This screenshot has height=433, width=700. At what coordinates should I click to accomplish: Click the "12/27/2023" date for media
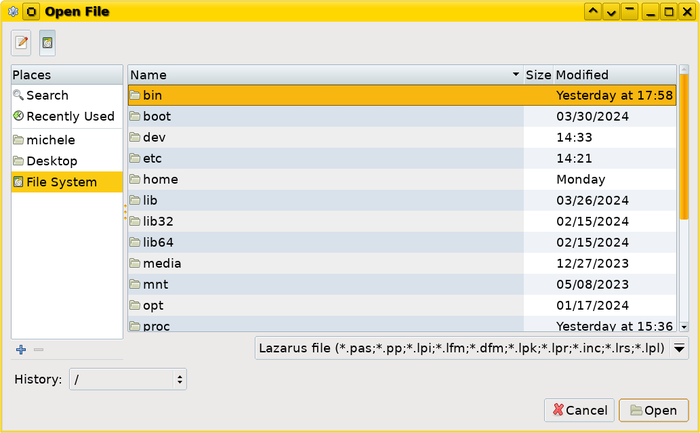coord(592,263)
